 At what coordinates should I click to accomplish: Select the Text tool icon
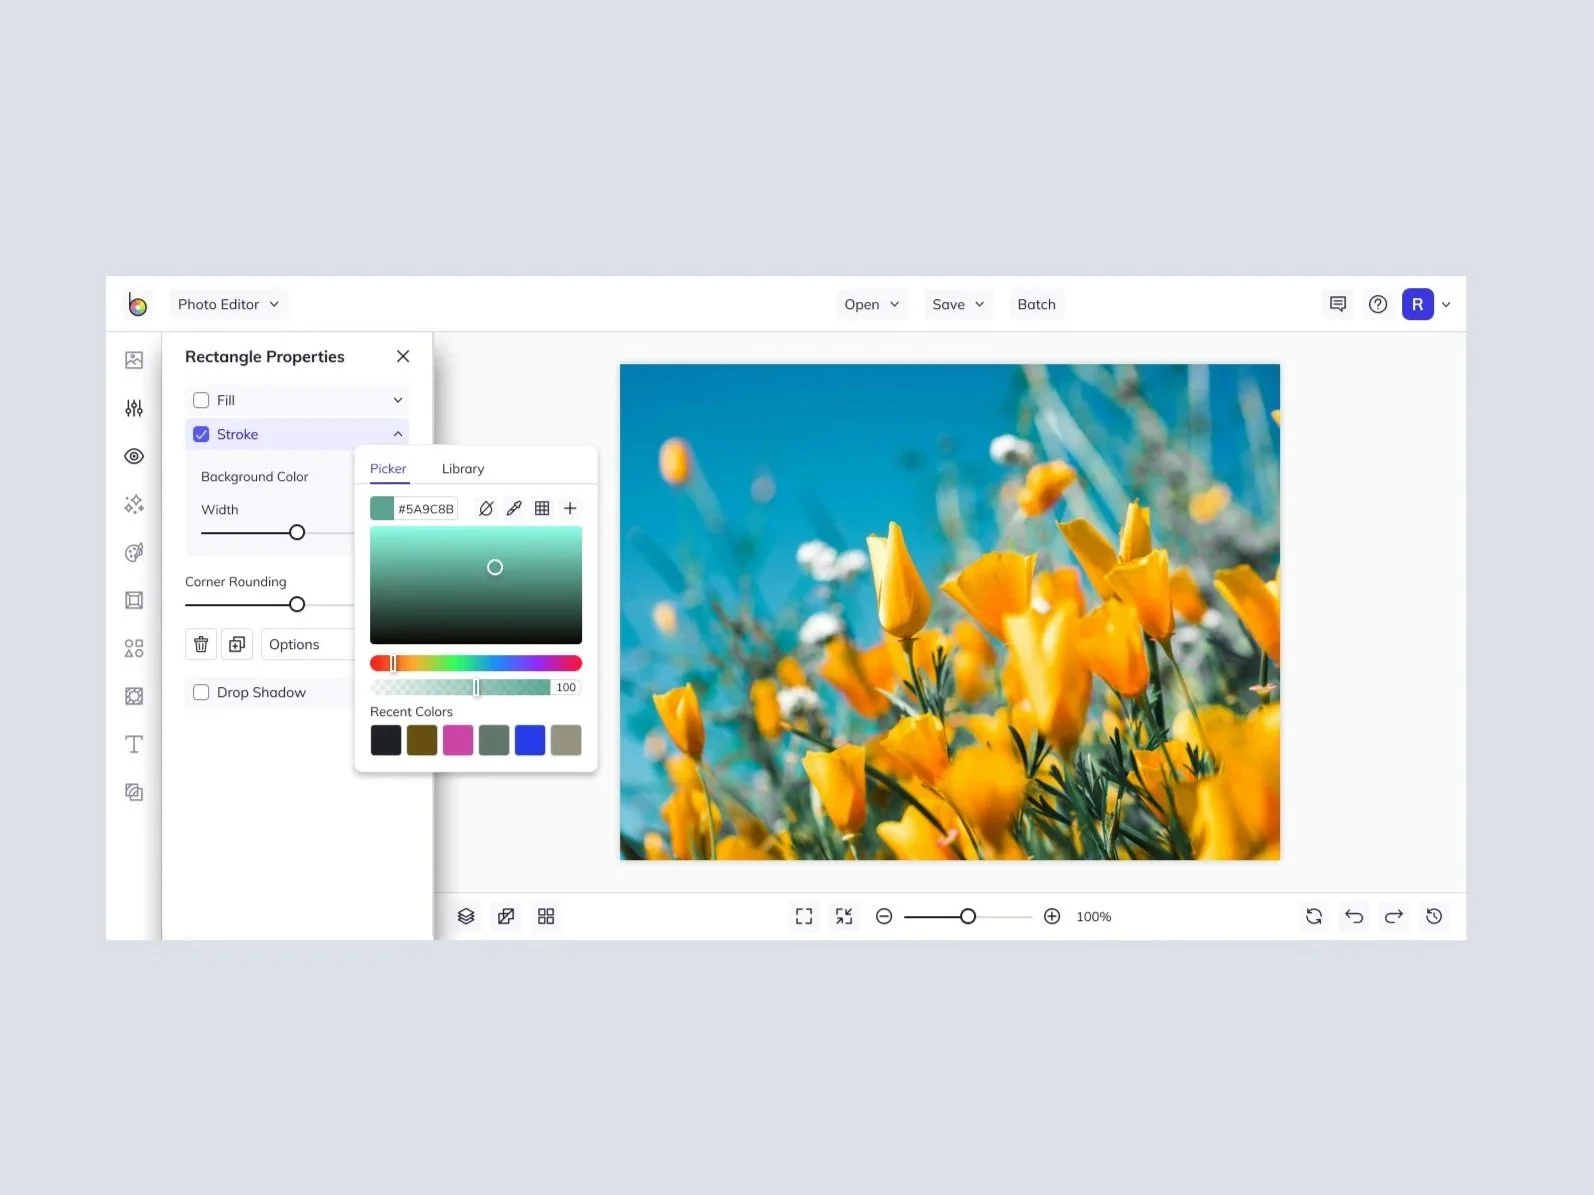[134, 744]
